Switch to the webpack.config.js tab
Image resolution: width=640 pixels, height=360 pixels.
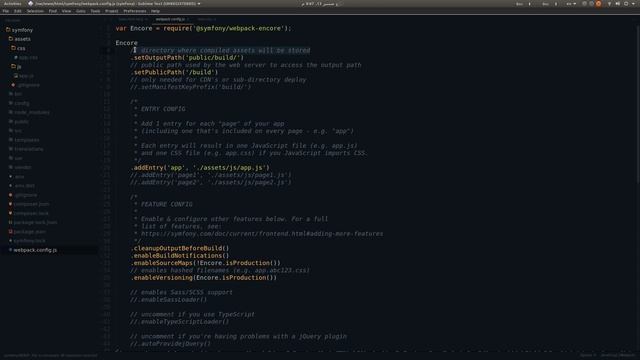170,19
